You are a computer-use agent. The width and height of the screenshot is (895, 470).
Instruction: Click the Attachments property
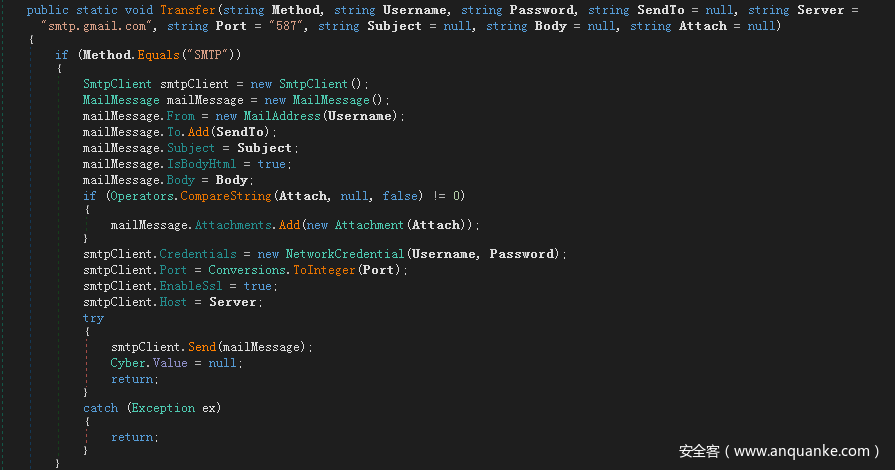pos(231,226)
